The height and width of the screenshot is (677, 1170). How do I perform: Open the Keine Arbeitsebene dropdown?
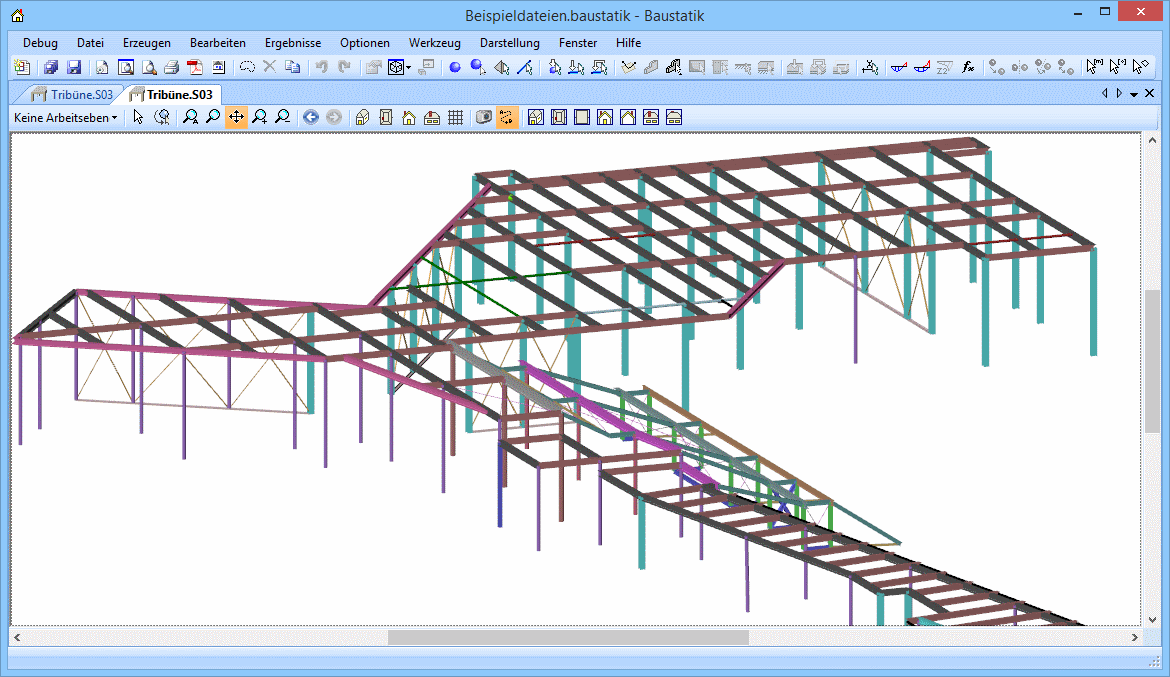click(x=65, y=117)
